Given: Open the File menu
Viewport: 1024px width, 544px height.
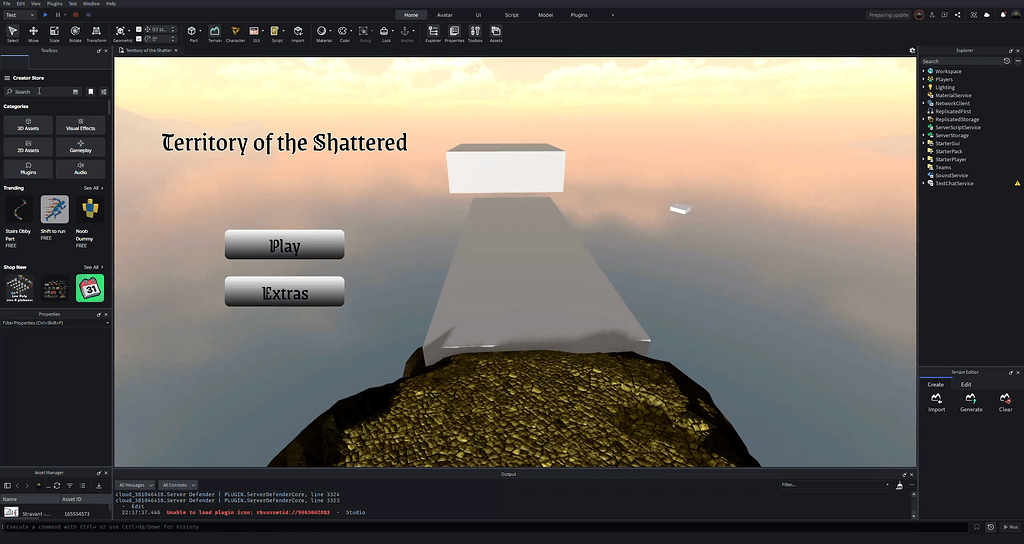Looking at the screenshot, I should 7,3.
